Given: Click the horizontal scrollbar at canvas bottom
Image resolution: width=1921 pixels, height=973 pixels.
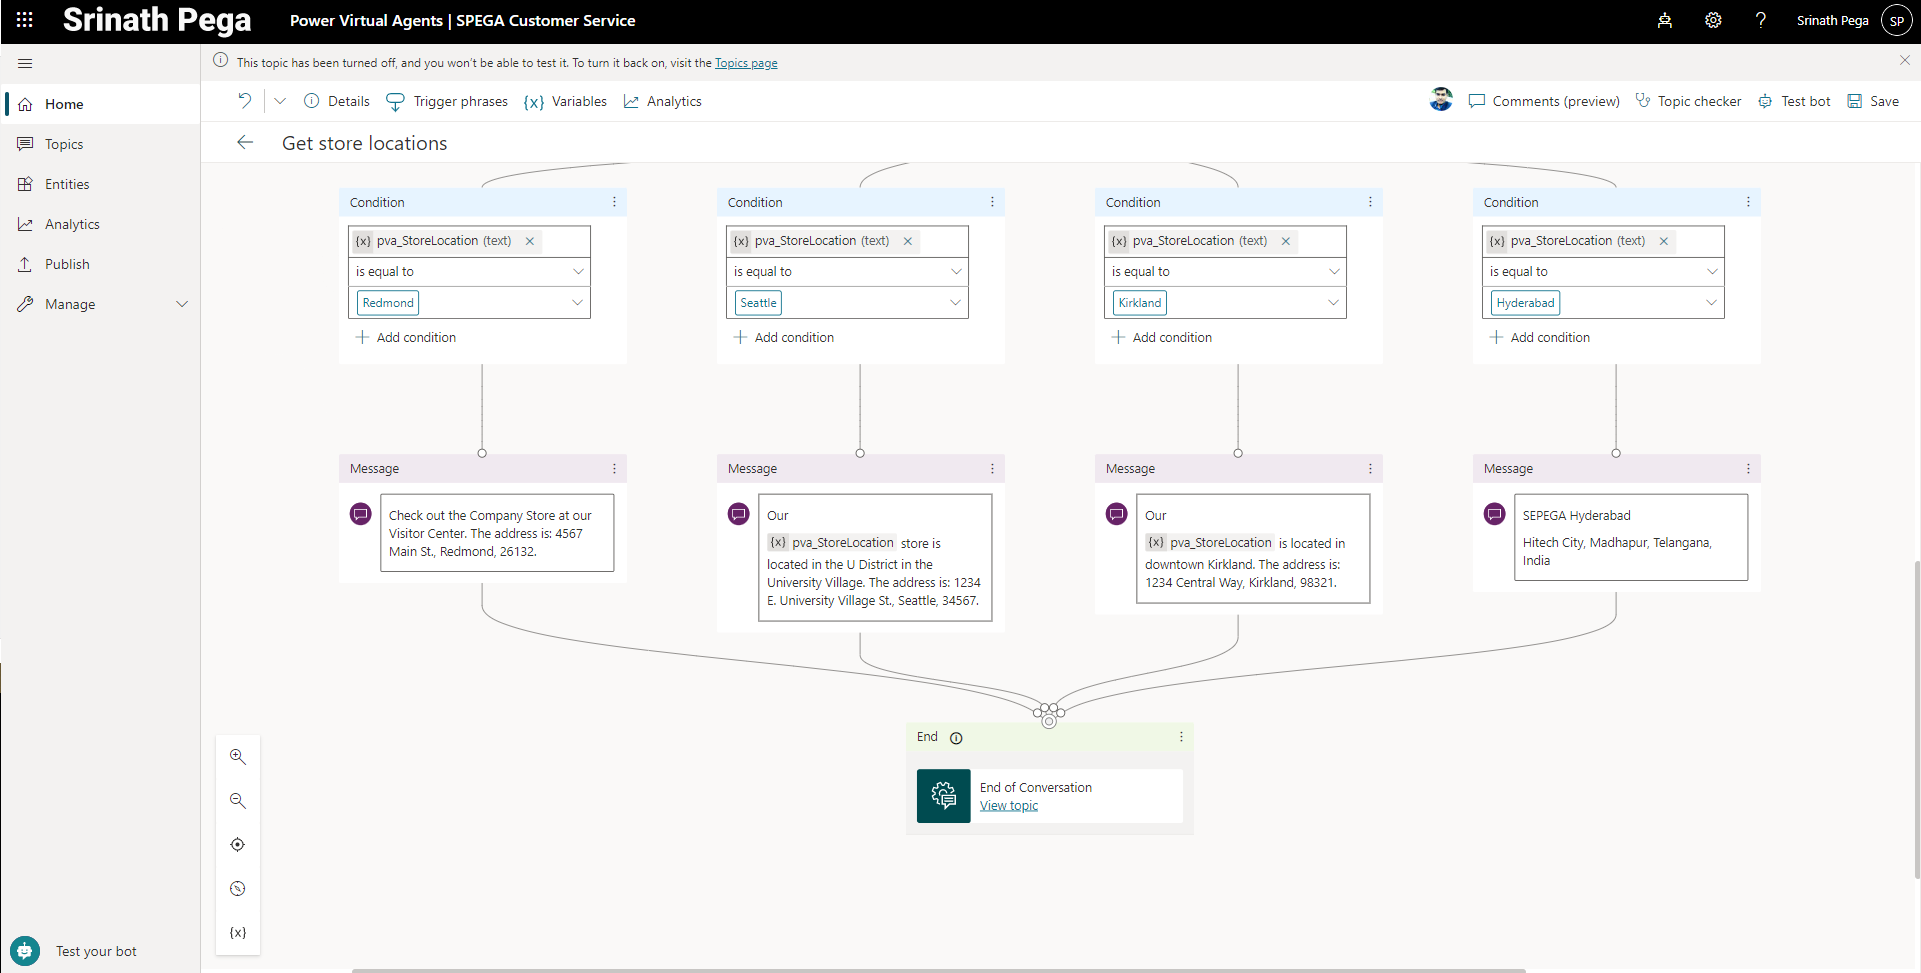Looking at the screenshot, I should [938, 969].
